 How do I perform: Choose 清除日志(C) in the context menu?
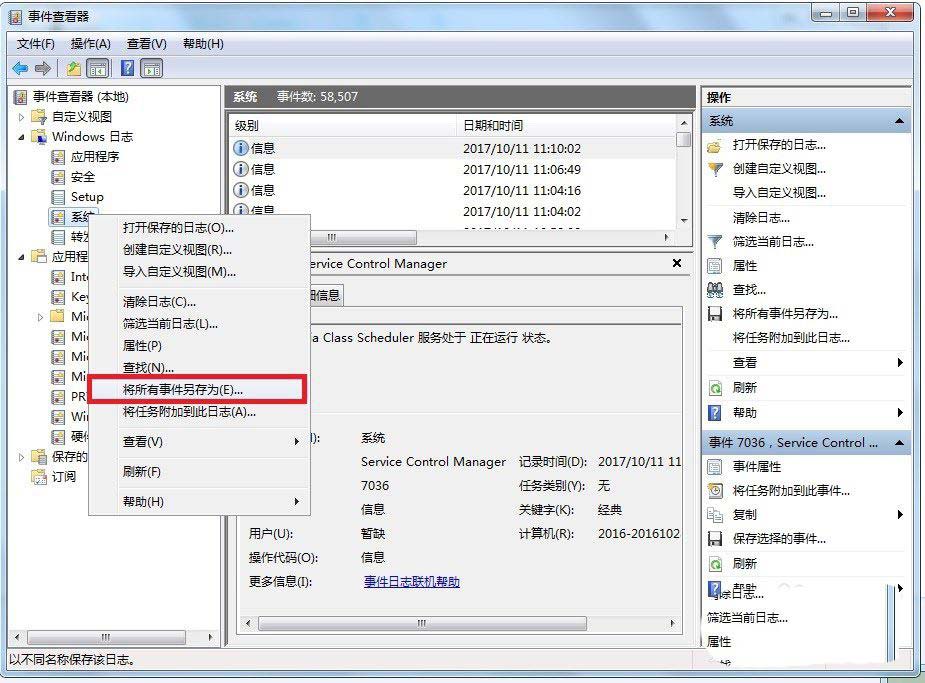[x=159, y=301]
